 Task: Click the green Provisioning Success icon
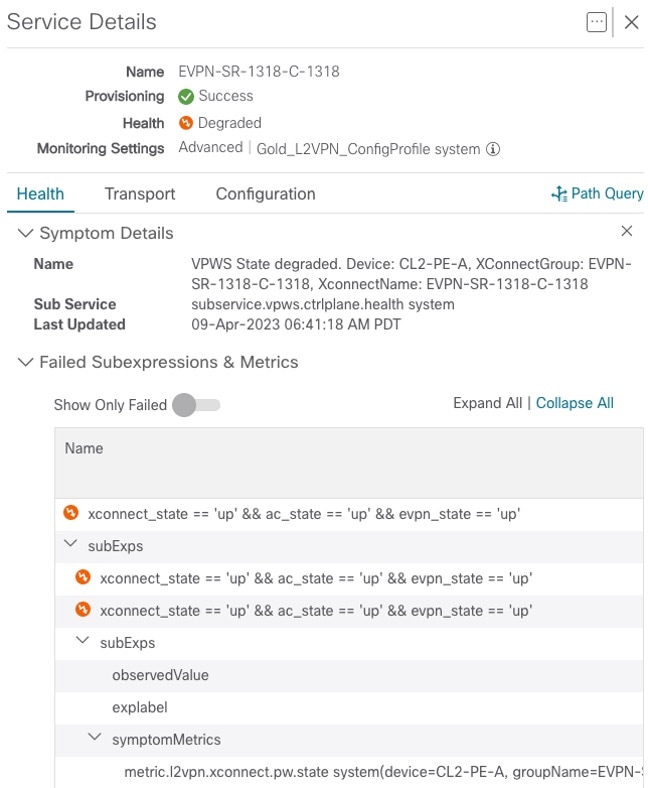tap(186, 97)
